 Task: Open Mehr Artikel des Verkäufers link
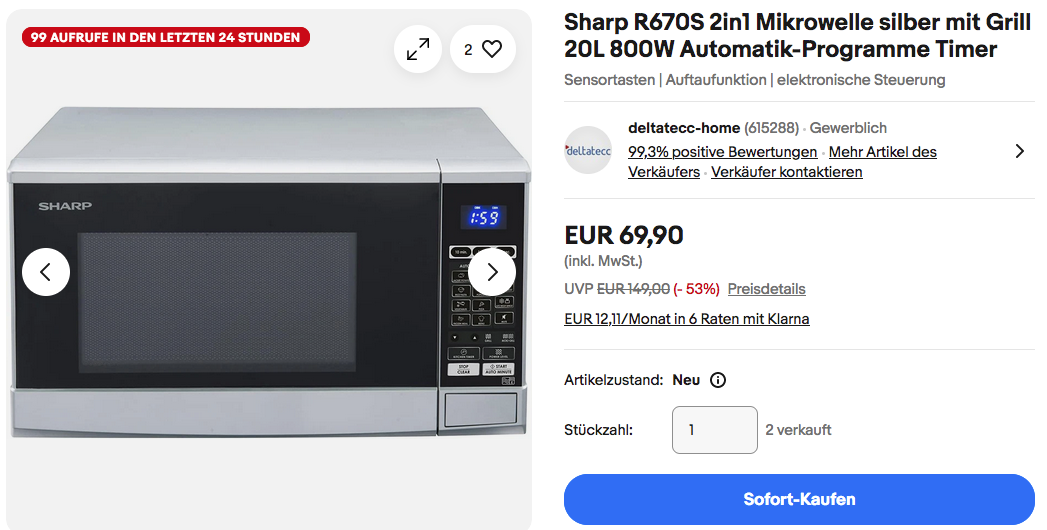pyautogui.click(x=783, y=162)
